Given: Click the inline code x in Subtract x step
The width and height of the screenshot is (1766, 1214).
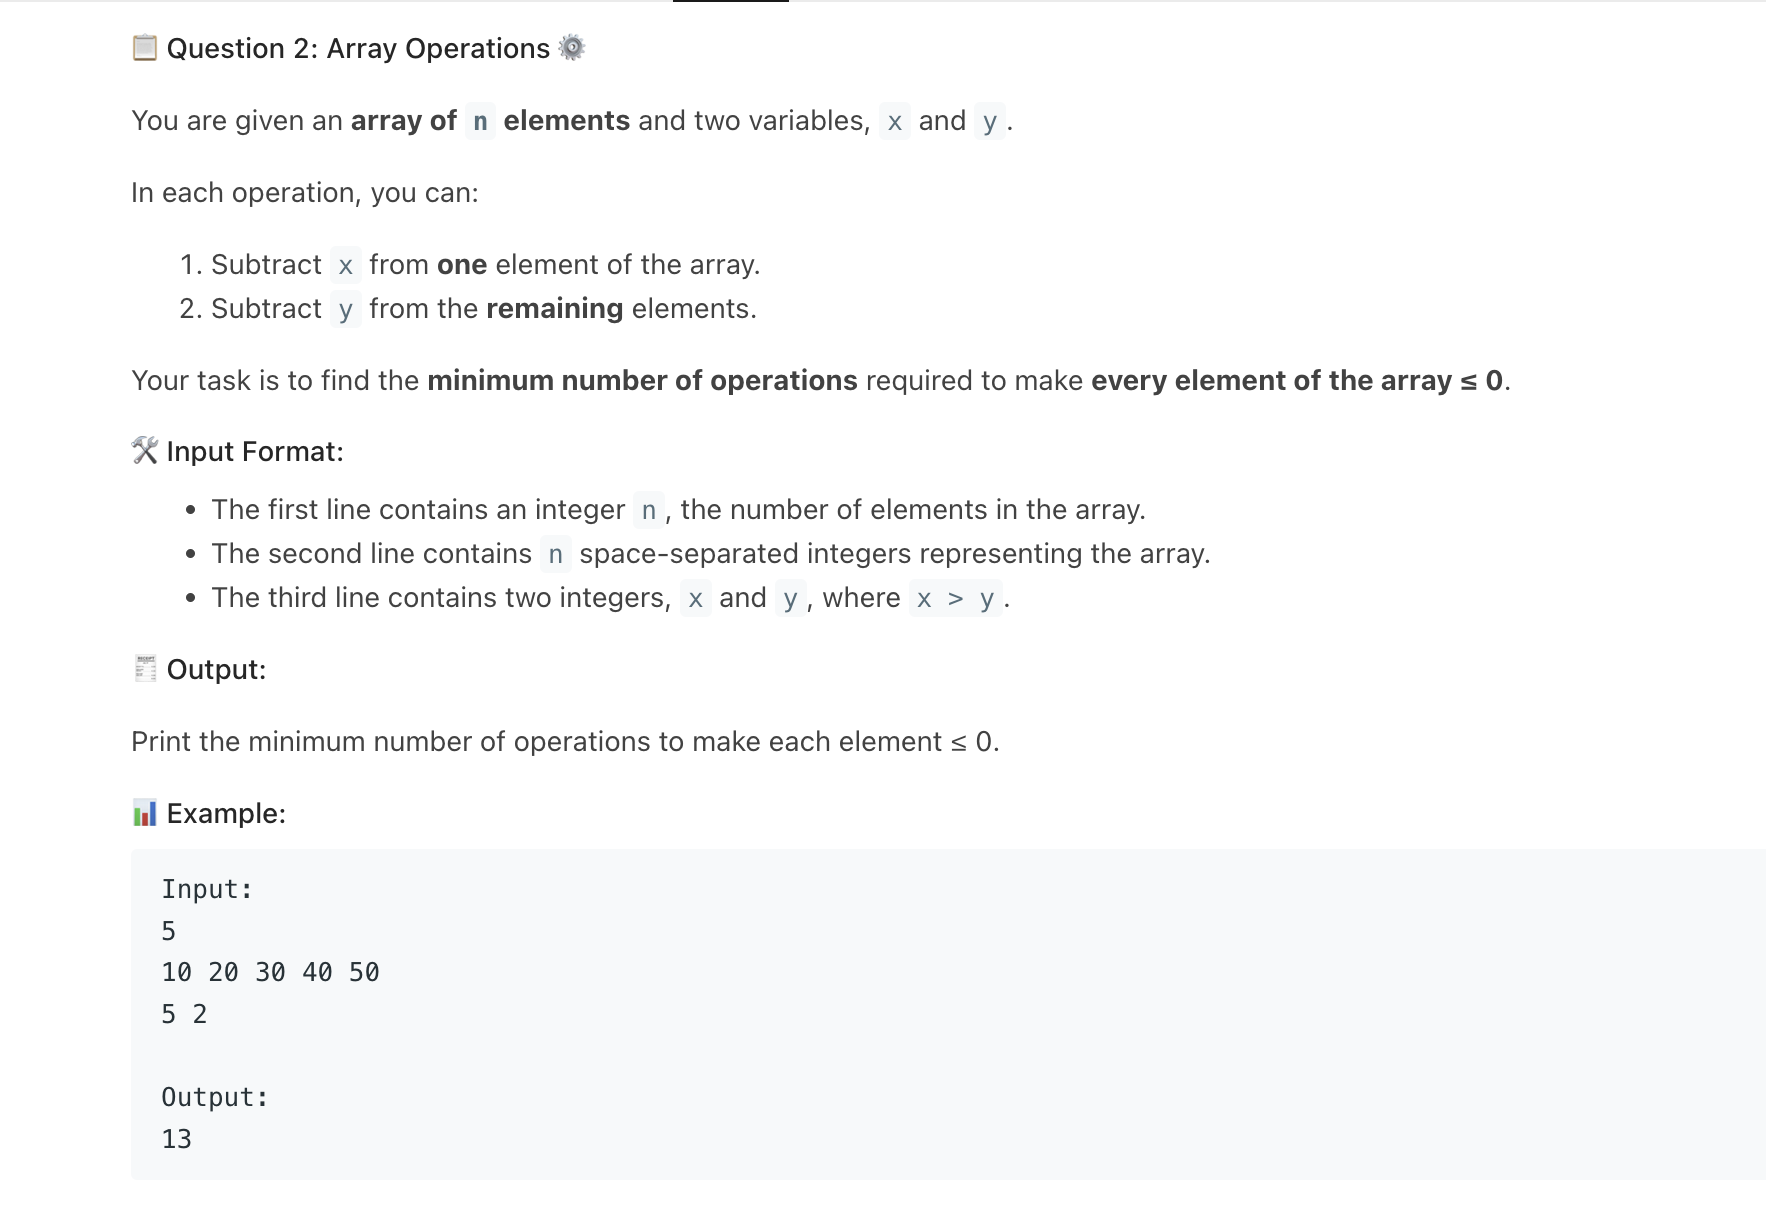Looking at the screenshot, I should [345, 265].
